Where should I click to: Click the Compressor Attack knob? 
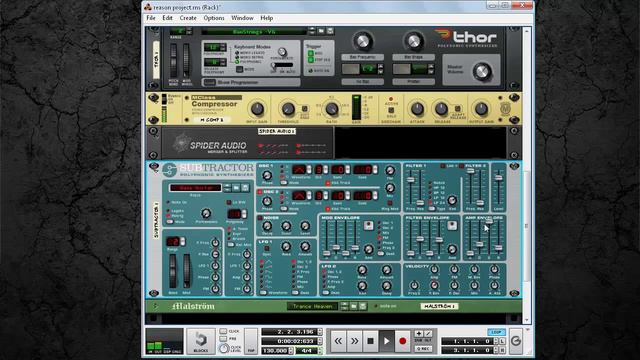point(417,109)
